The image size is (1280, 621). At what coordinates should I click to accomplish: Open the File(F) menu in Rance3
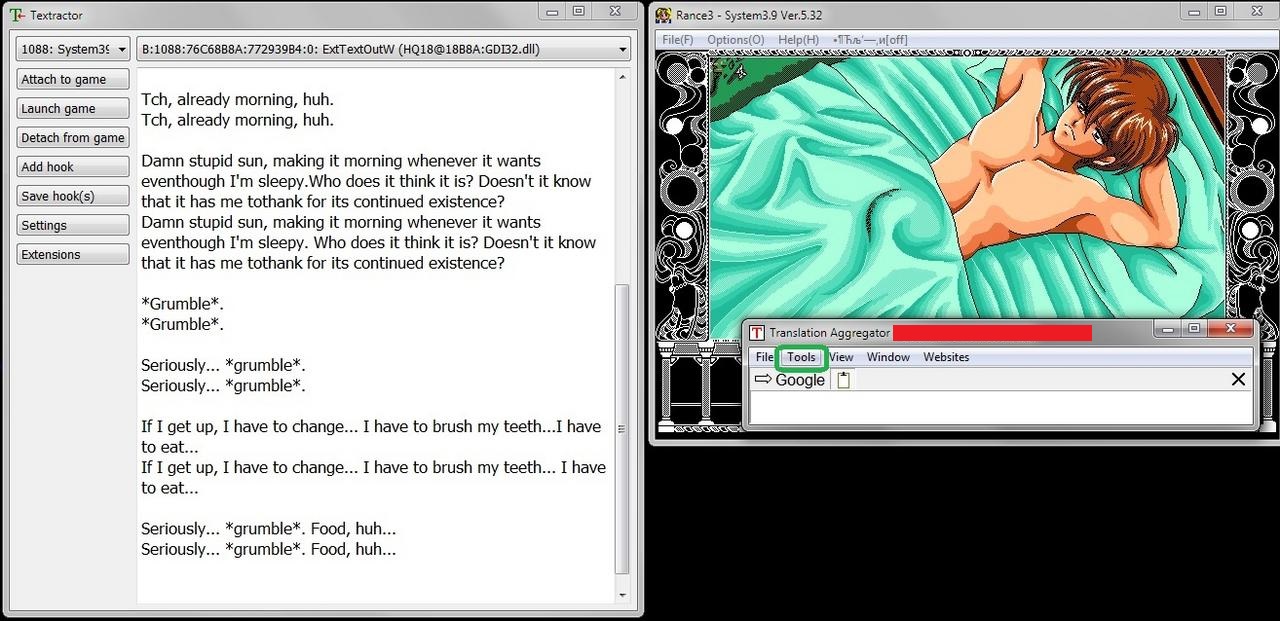(677, 40)
